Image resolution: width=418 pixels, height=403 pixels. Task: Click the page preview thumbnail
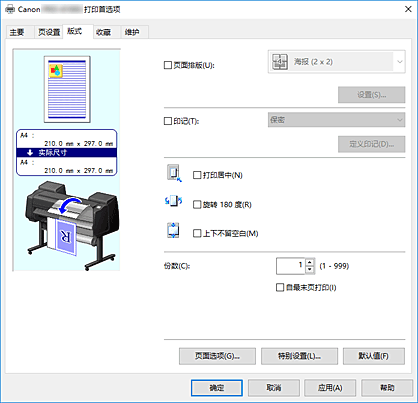(x=67, y=89)
